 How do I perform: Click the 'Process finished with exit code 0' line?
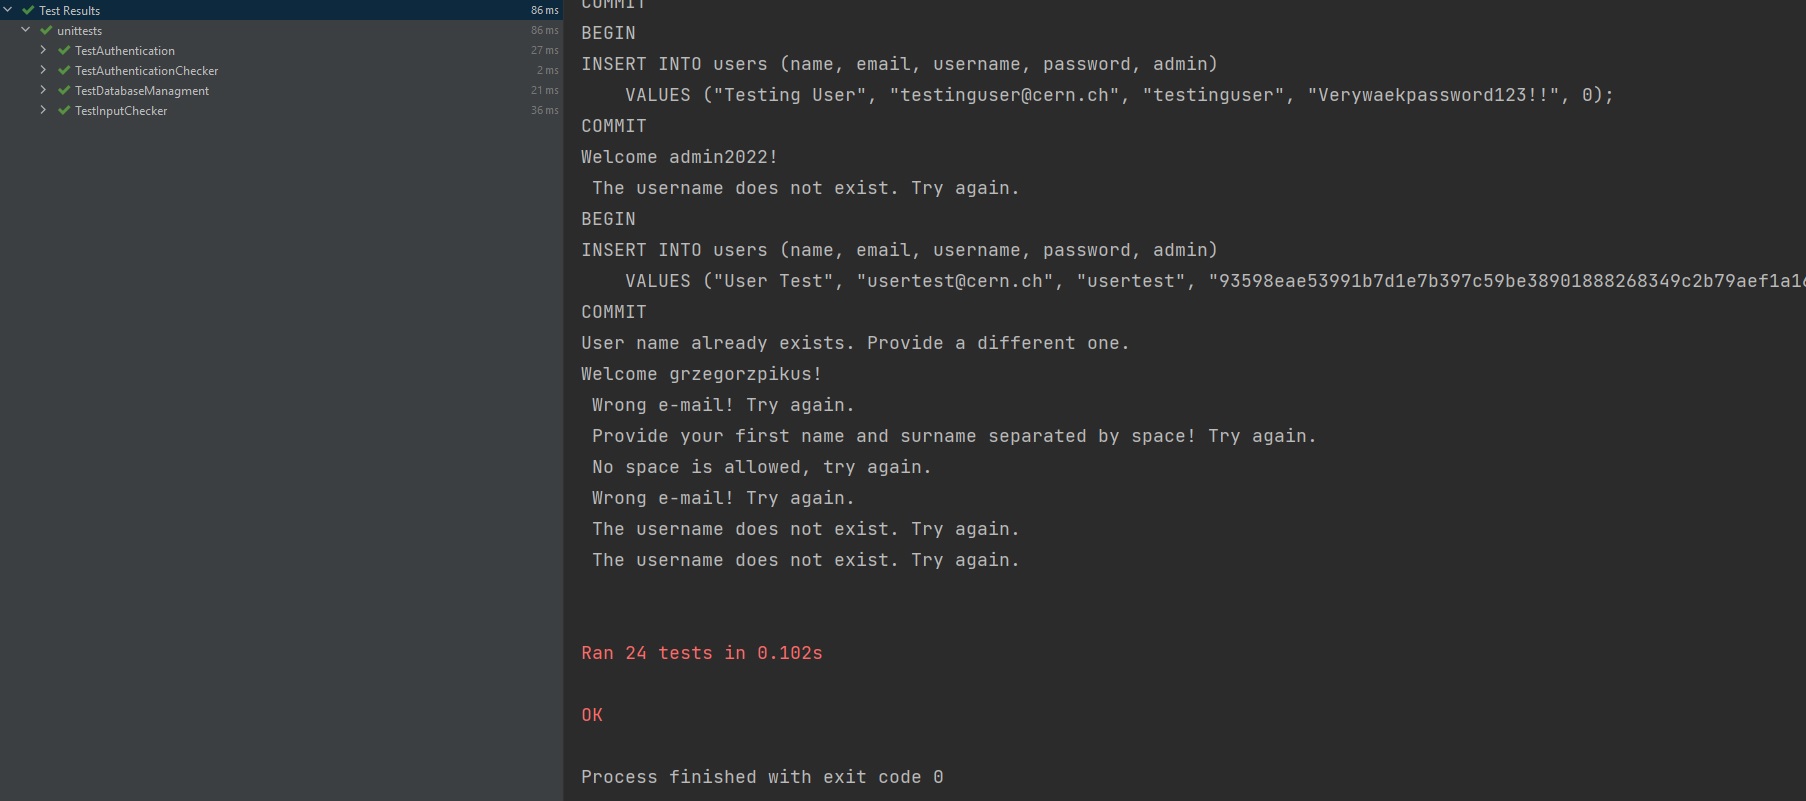761,776
